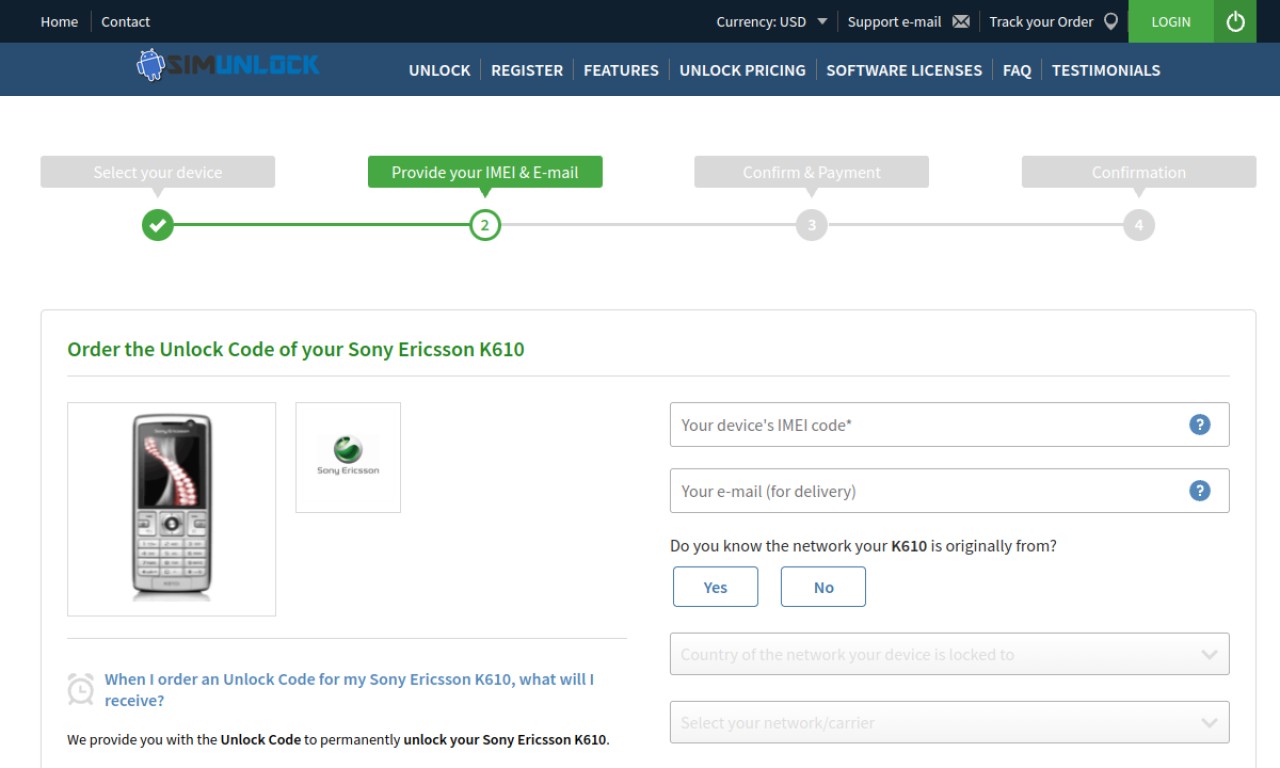Open the TESTIMONIALS menu item
The height and width of the screenshot is (768, 1280).
click(1106, 70)
